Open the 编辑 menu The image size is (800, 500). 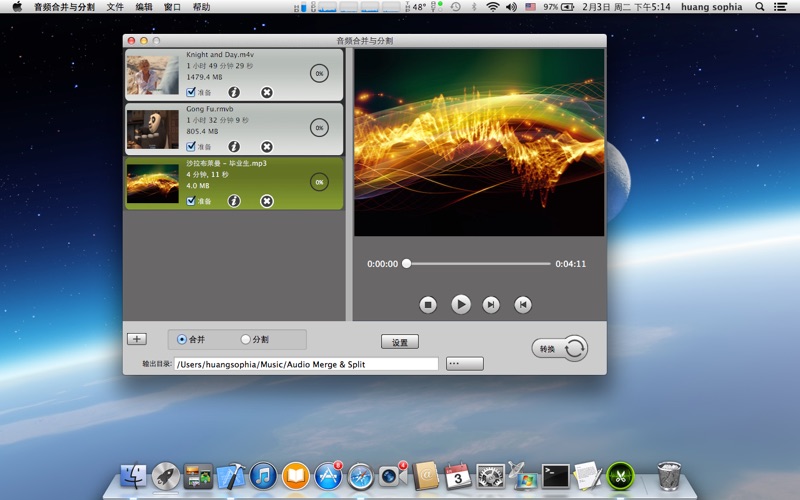144,7
